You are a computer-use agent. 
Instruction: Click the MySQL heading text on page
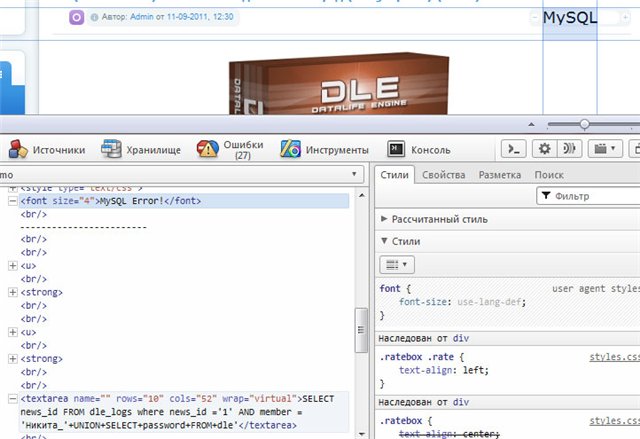click(570, 18)
